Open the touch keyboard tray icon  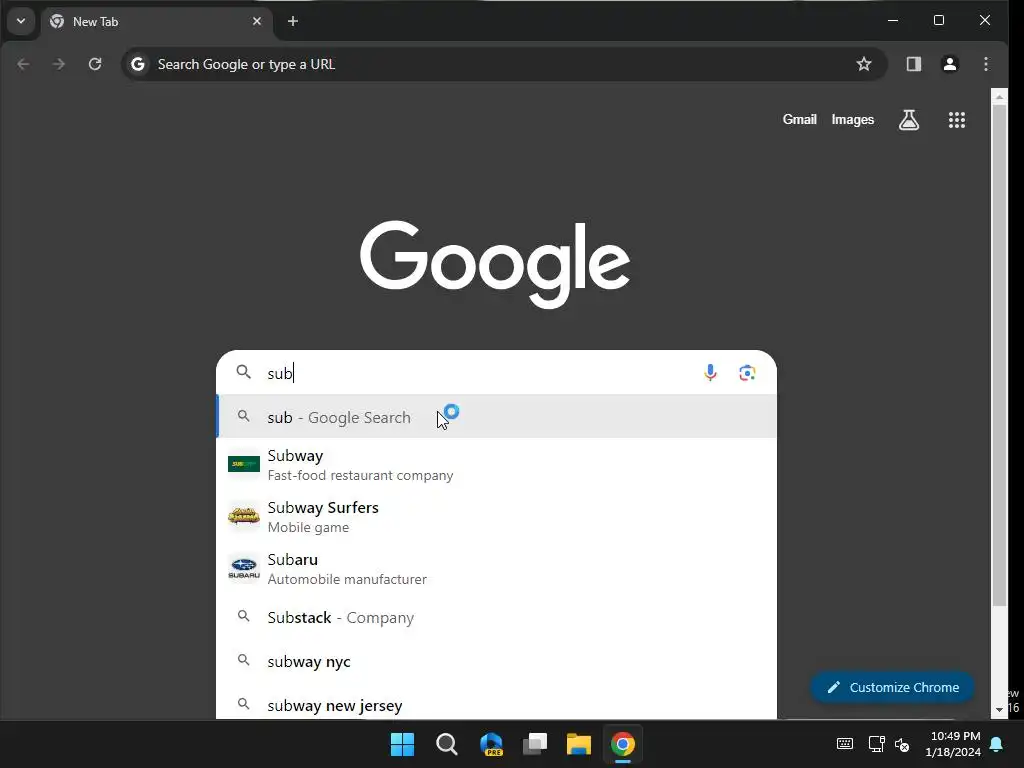pyautogui.click(x=844, y=744)
